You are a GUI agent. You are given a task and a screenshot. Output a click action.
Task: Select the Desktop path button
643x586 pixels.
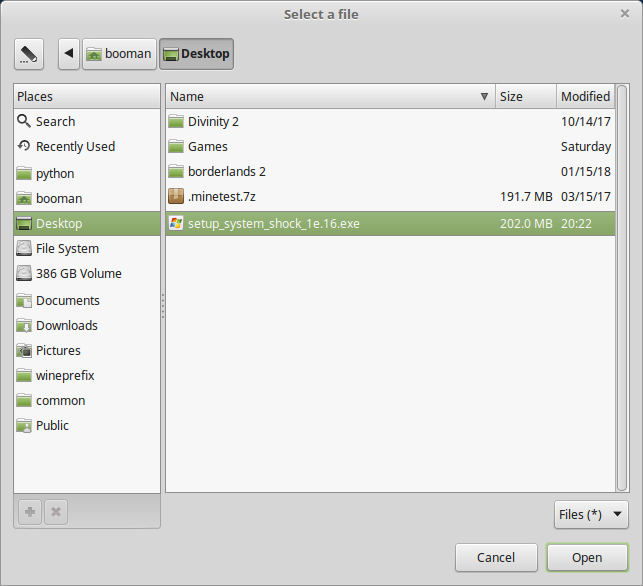click(196, 54)
